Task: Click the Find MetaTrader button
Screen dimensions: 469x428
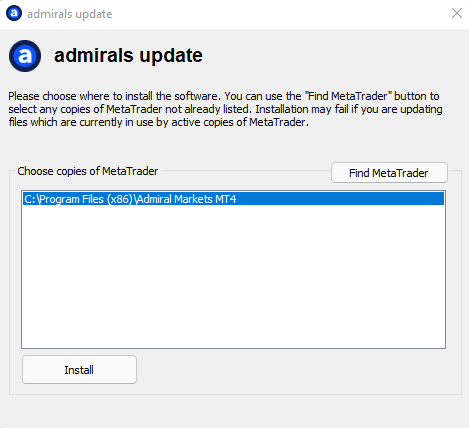Action: point(389,173)
